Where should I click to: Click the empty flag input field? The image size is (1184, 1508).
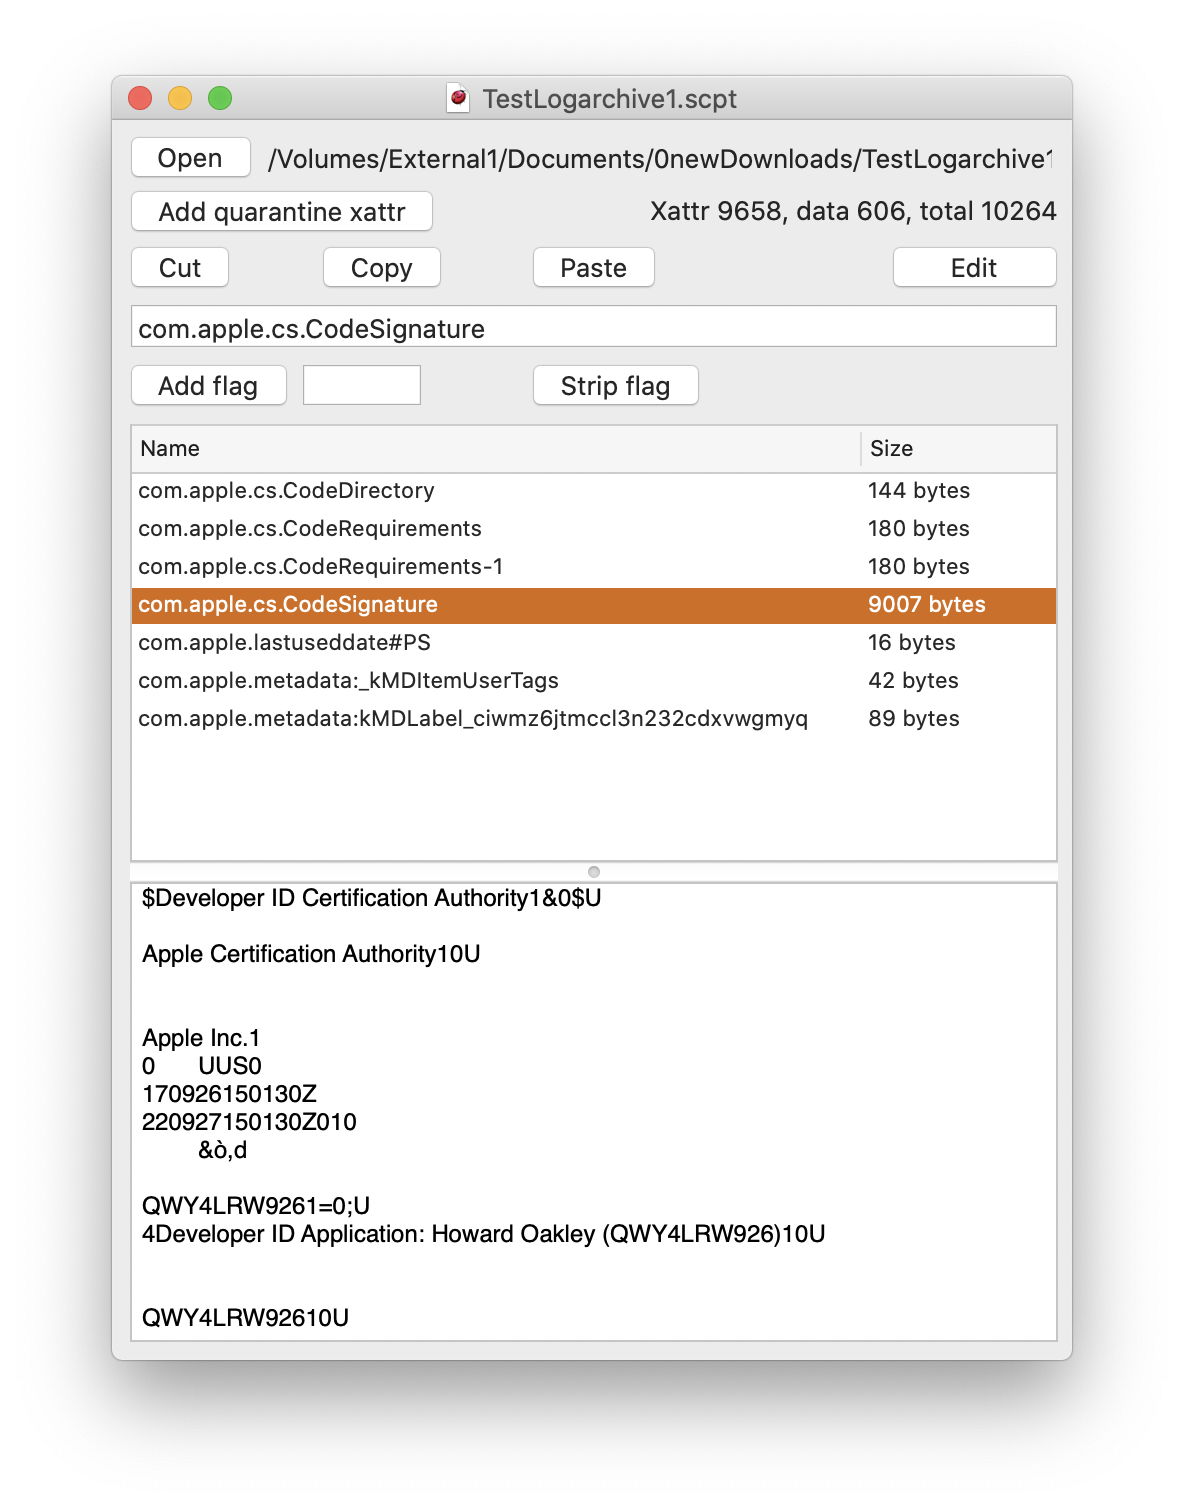361,384
